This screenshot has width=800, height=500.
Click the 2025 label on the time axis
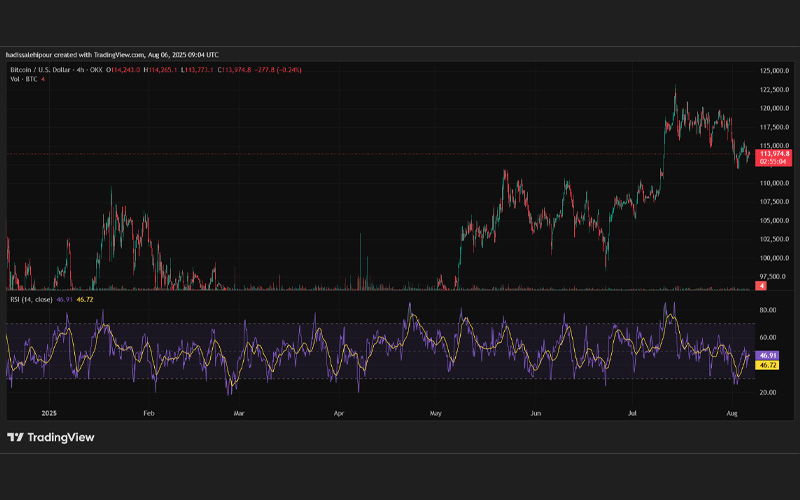click(x=49, y=413)
